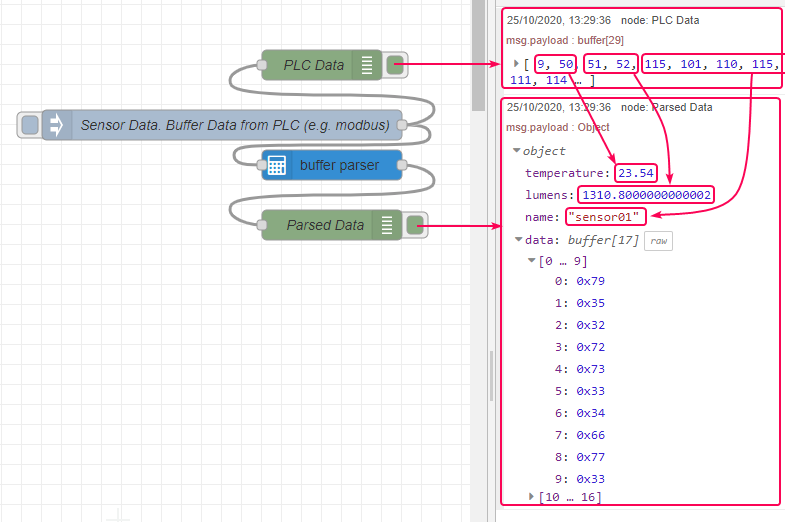Click the list icon on PLC Data node

pyautogui.click(x=366, y=65)
